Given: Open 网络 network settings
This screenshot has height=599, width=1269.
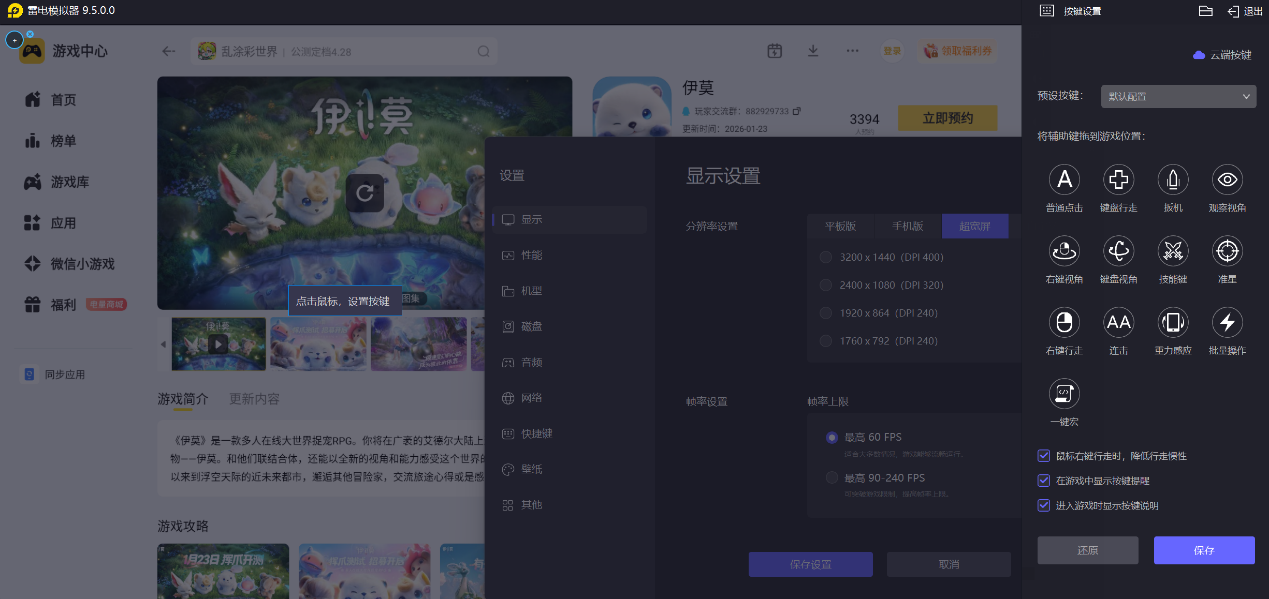Looking at the screenshot, I should 569,398.
